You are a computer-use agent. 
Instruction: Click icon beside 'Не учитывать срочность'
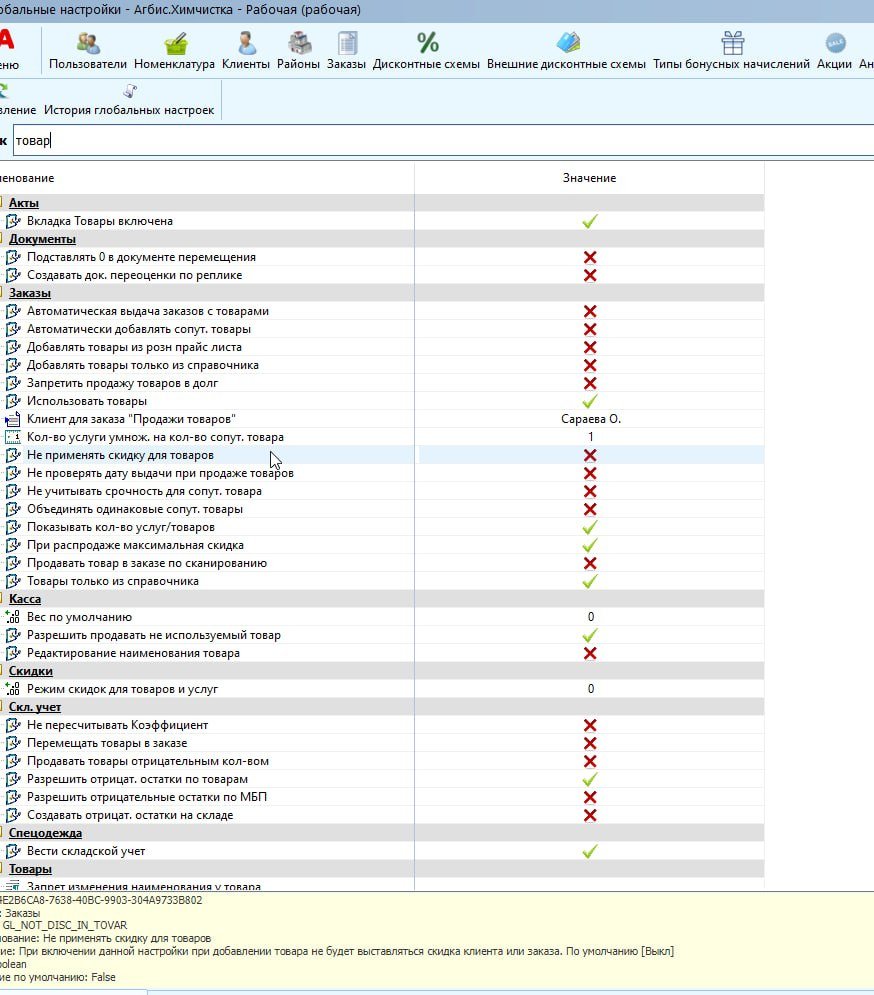(13, 491)
